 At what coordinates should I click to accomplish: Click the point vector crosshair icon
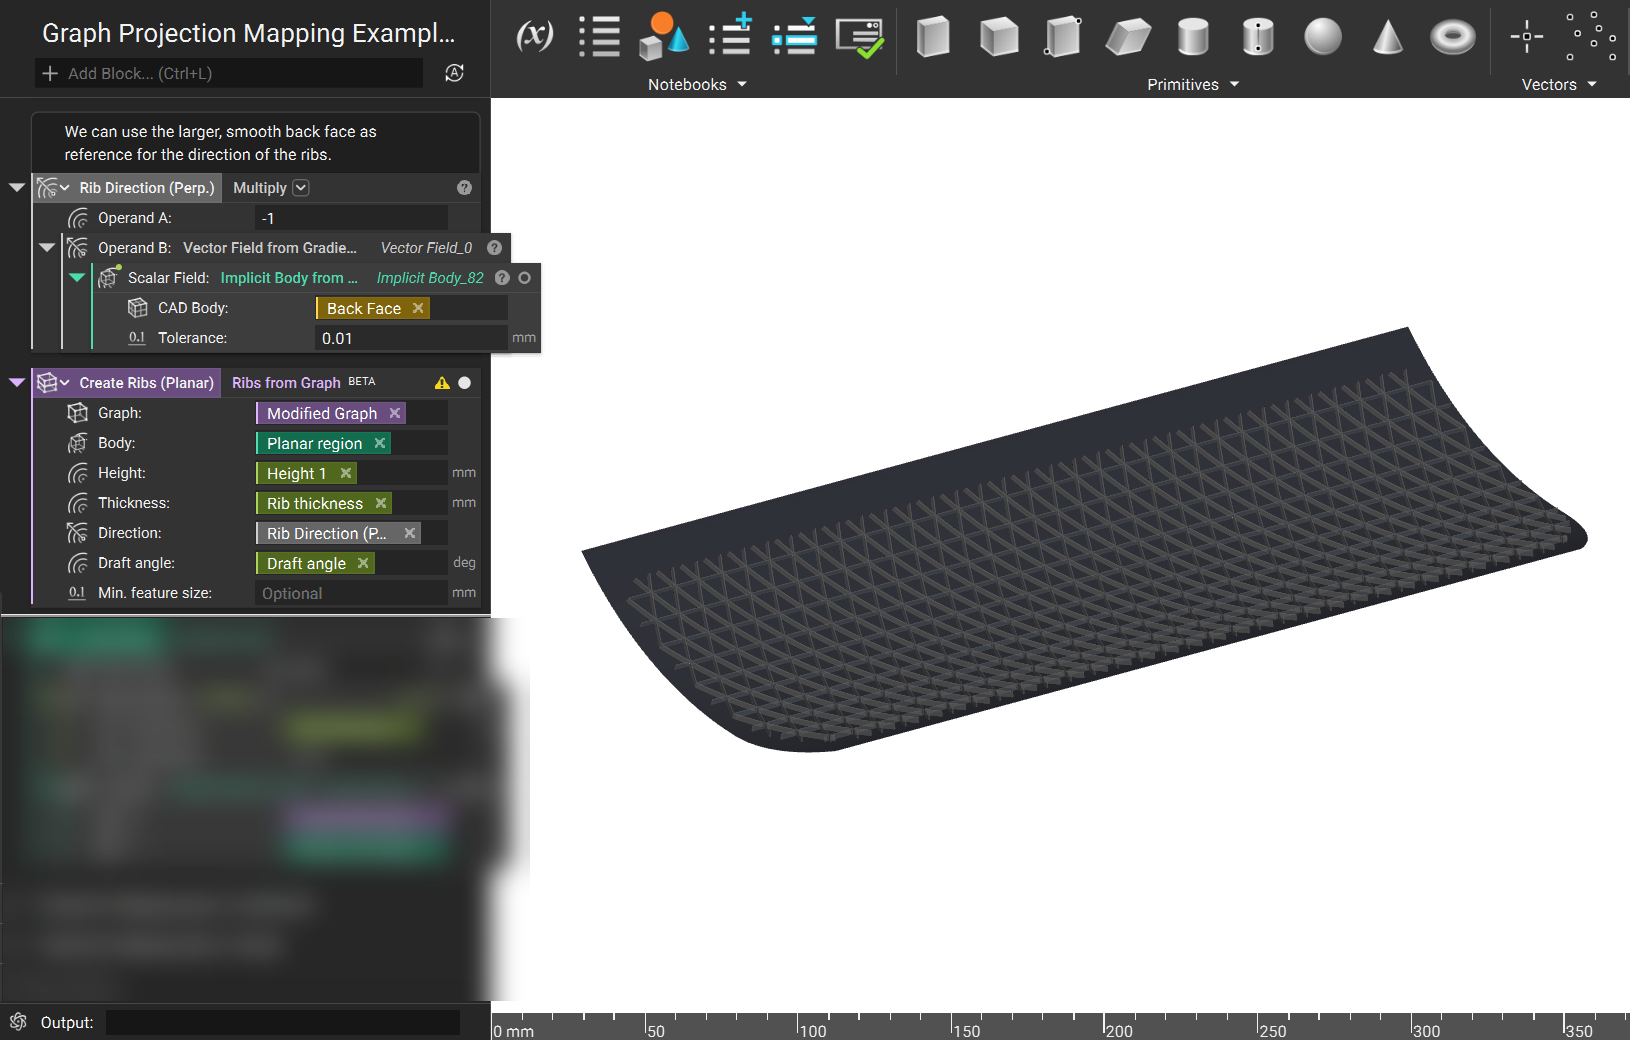(x=1526, y=37)
